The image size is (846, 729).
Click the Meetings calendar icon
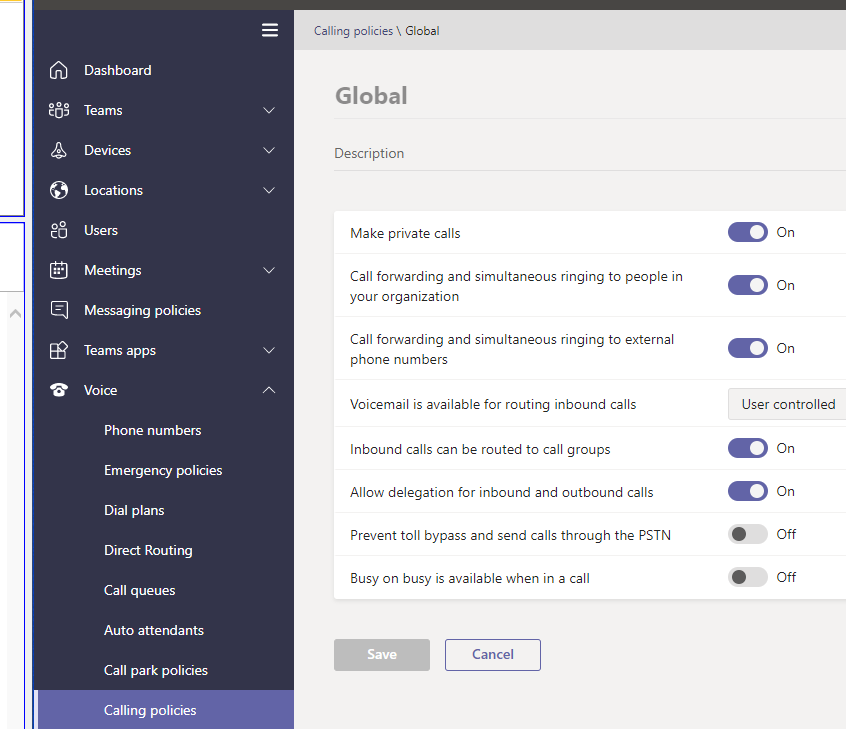(x=59, y=270)
